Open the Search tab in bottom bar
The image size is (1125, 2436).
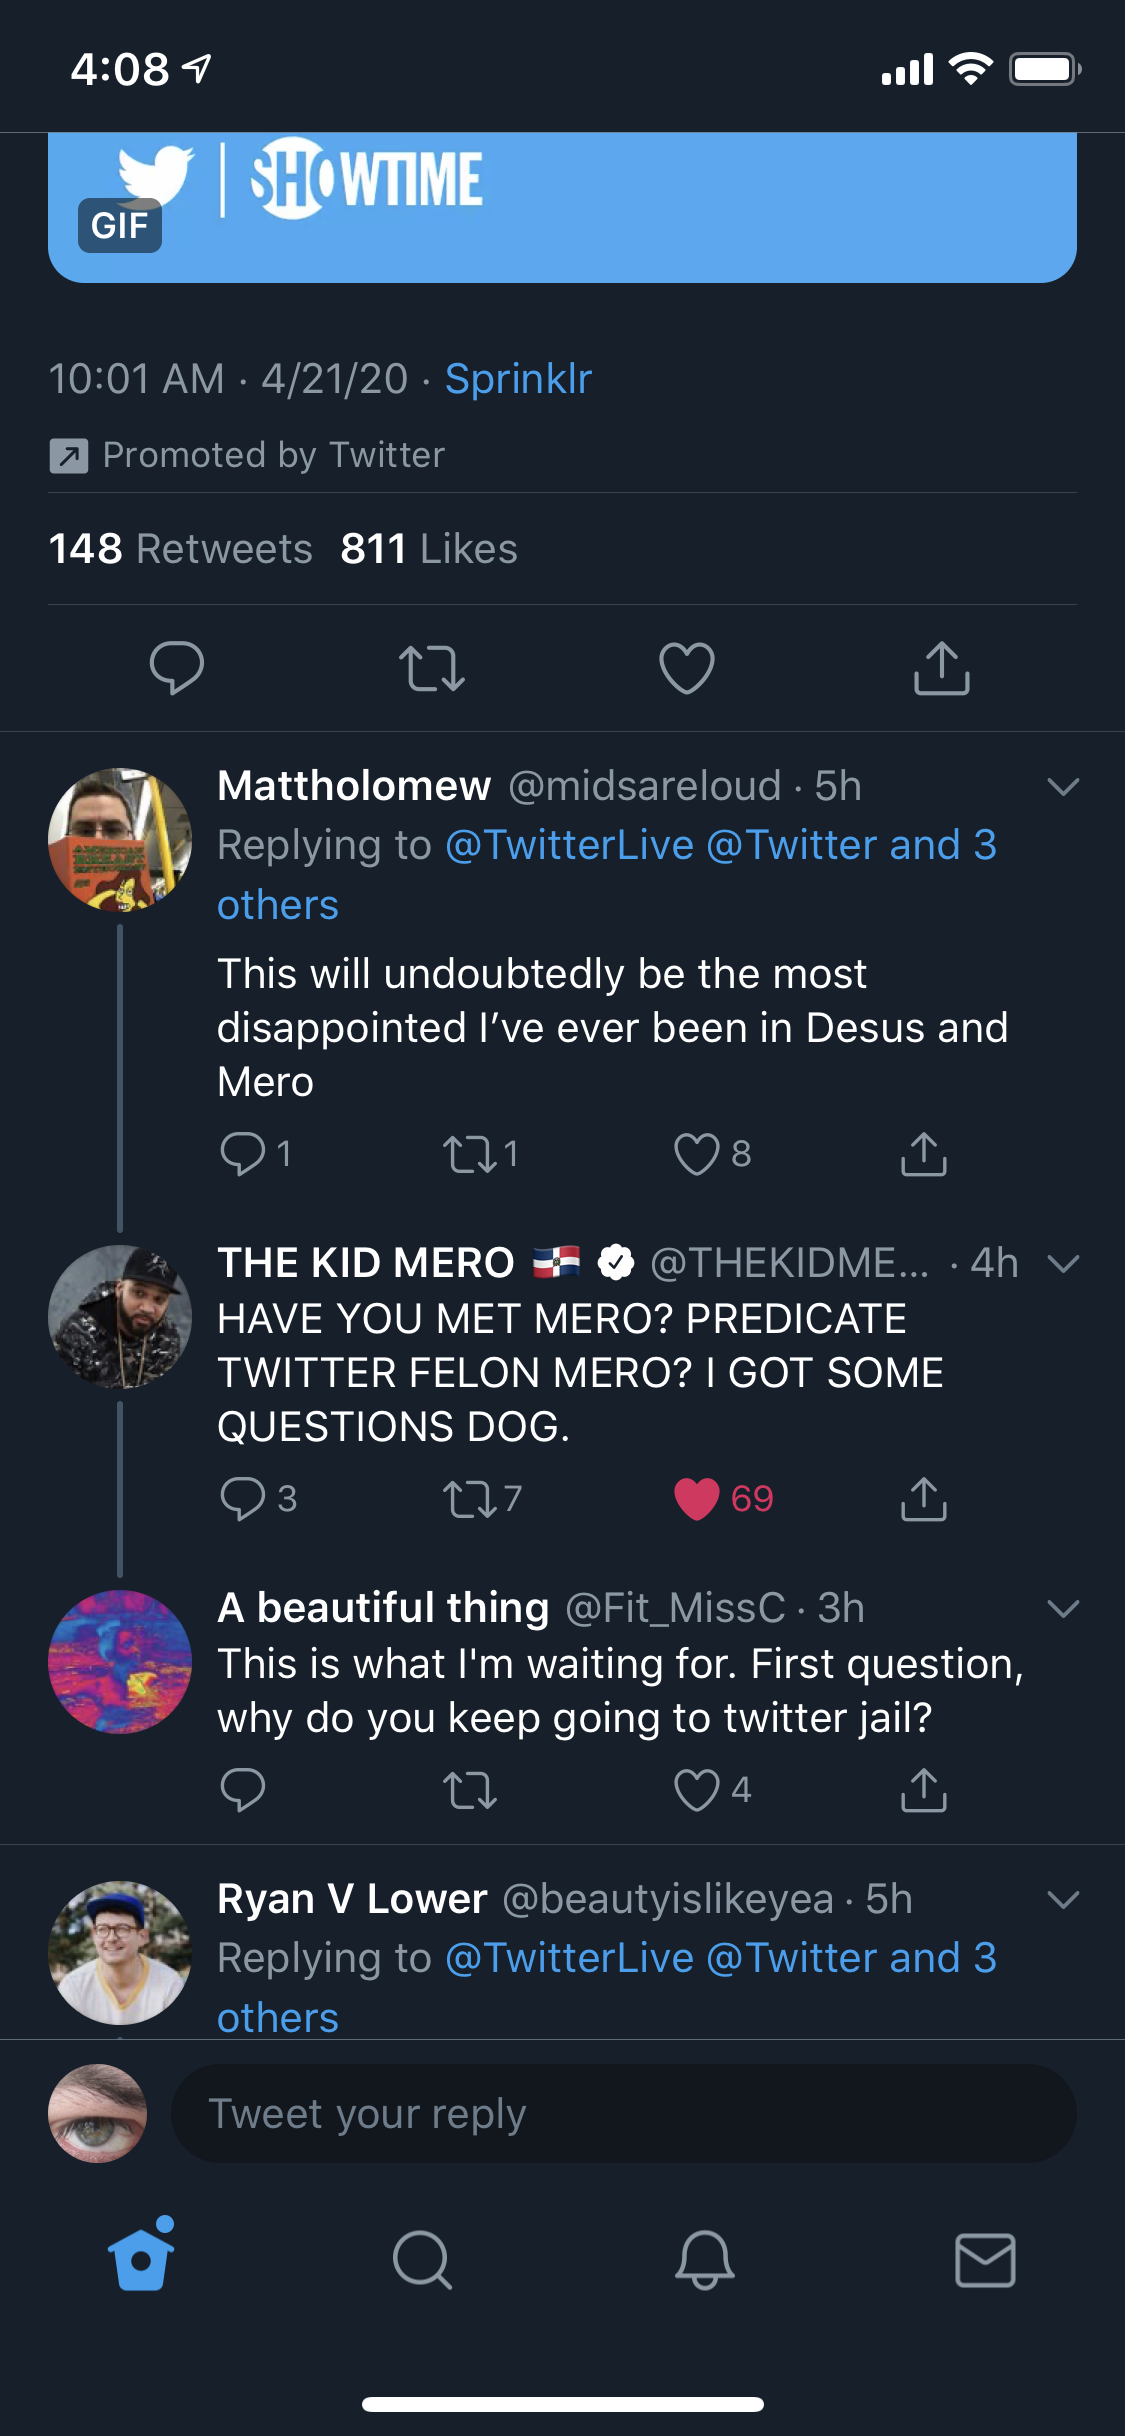(x=422, y=2259)
